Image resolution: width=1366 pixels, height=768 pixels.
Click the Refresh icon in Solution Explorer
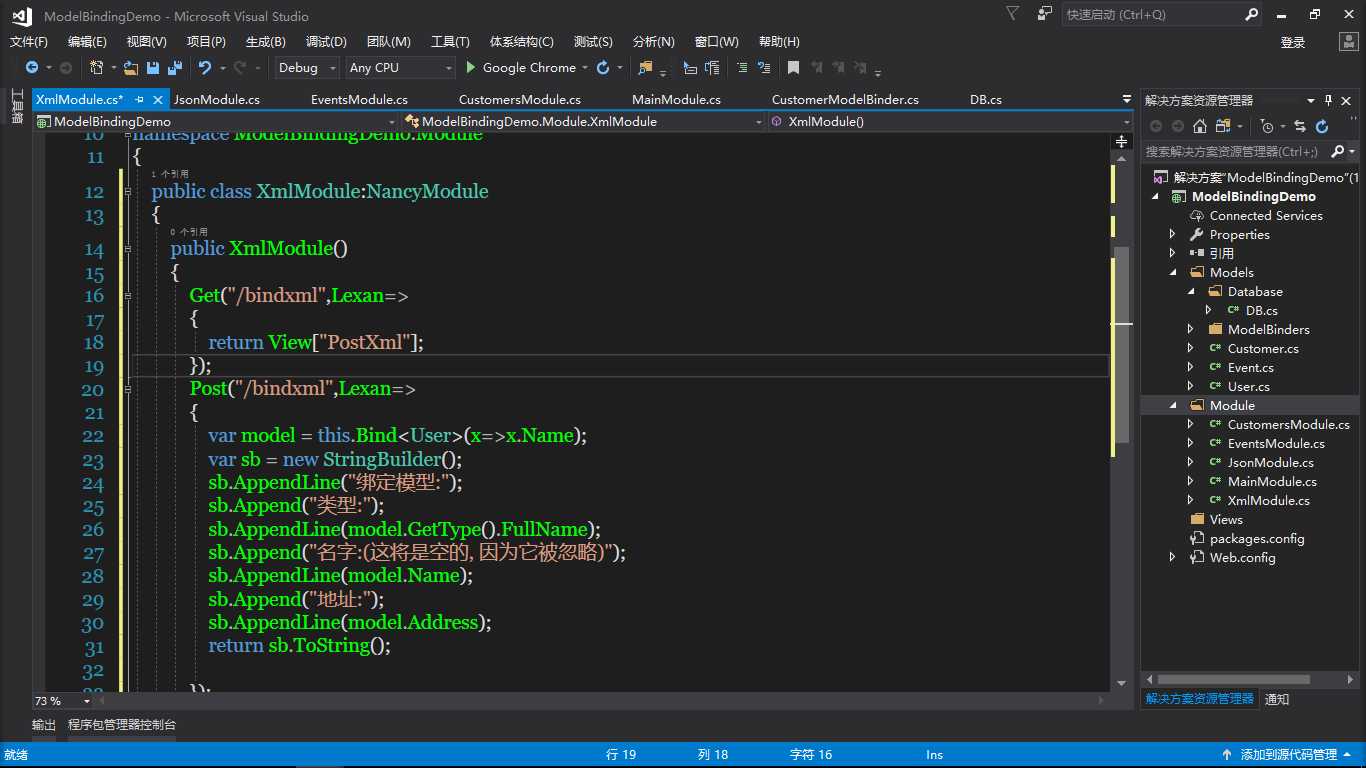tap(1322, 126)
